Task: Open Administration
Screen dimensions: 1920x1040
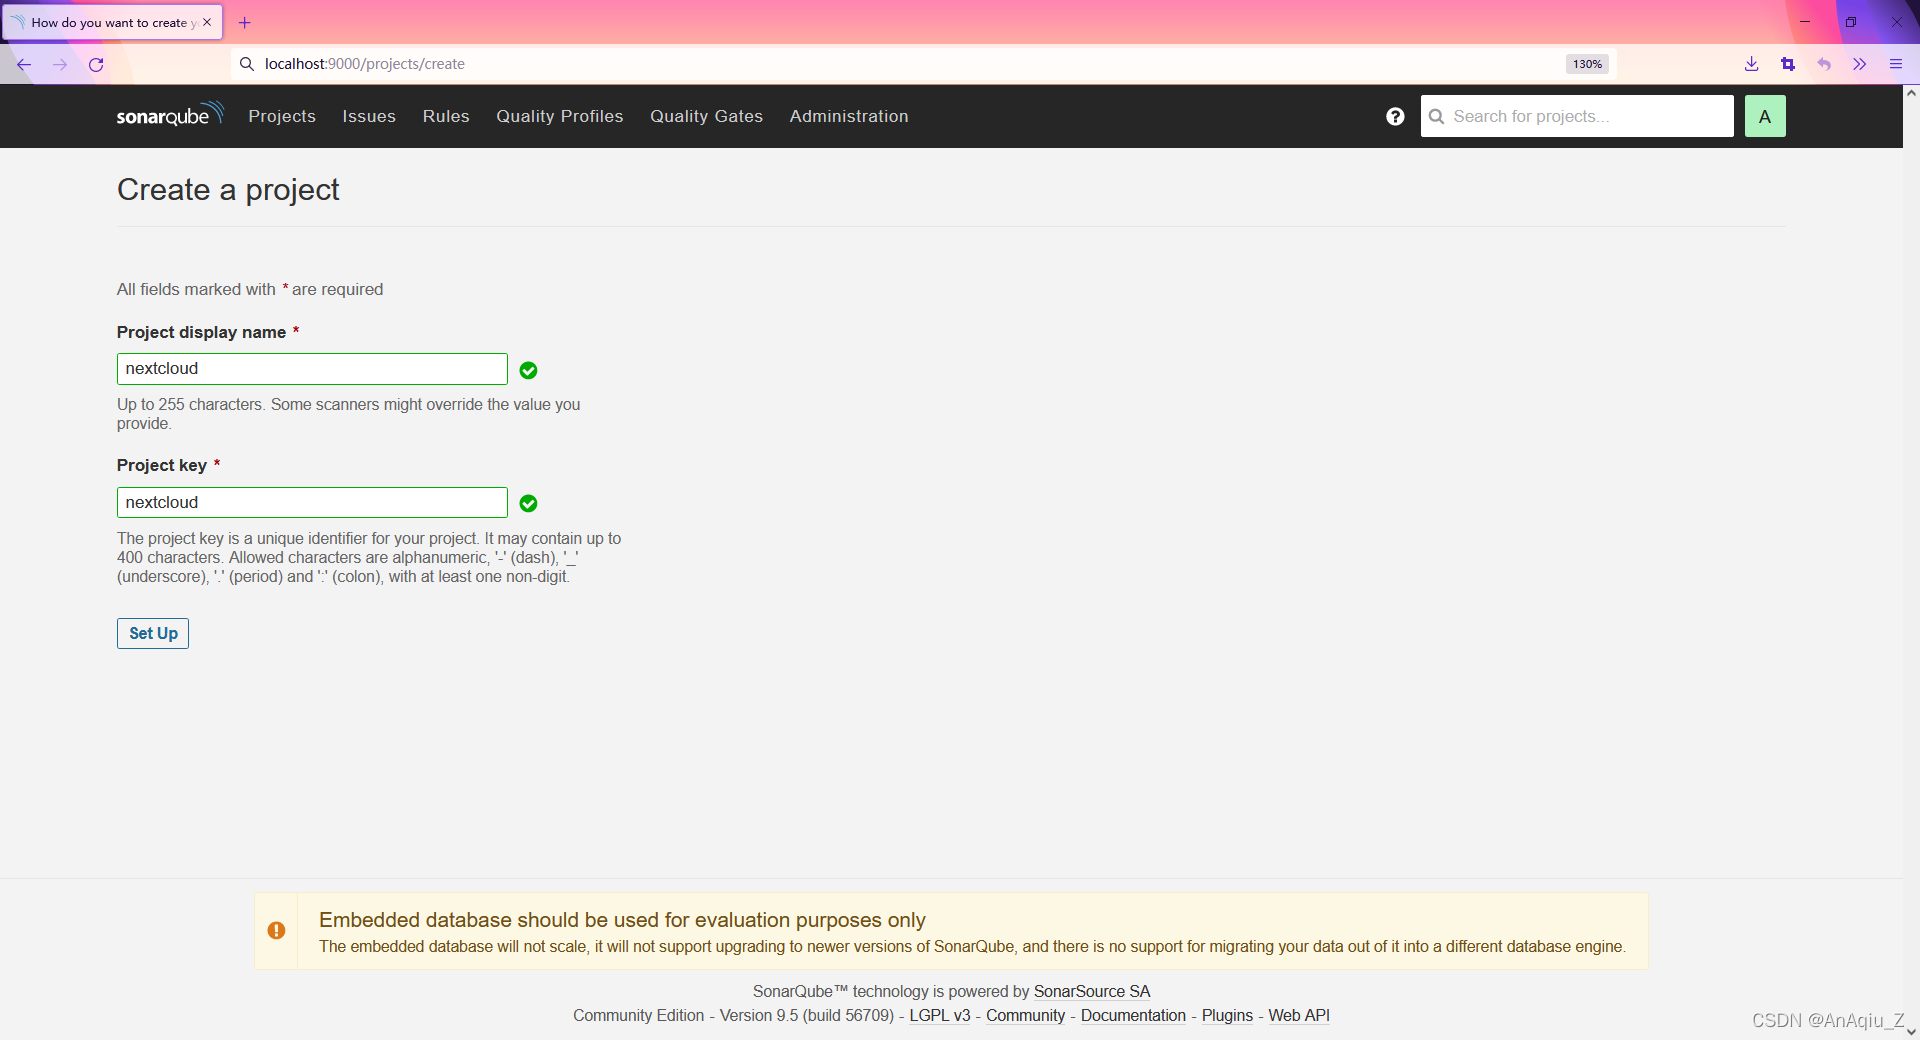Action: pyautogui.click(x=849, y=116)
